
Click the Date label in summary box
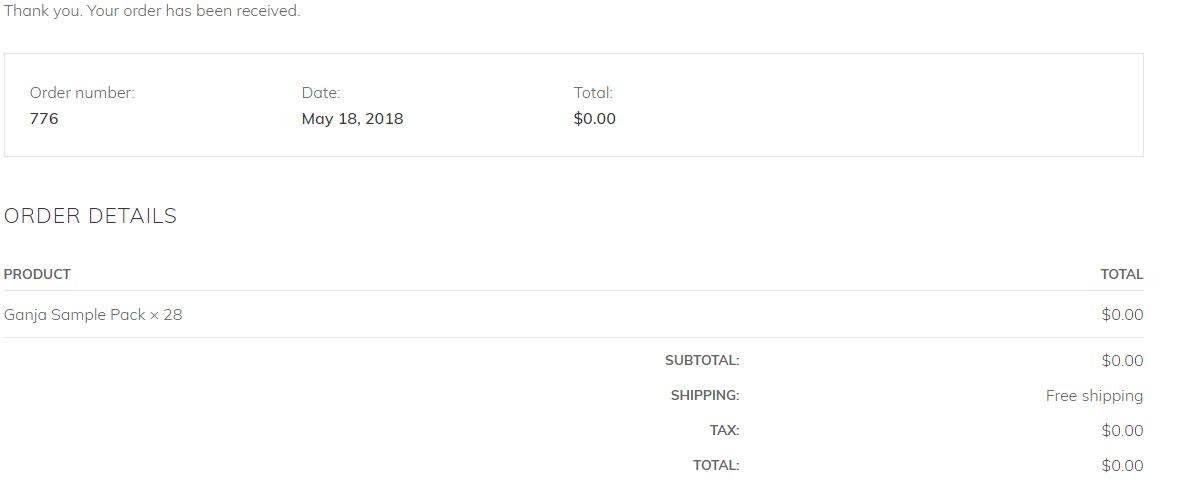coord(321,93)
